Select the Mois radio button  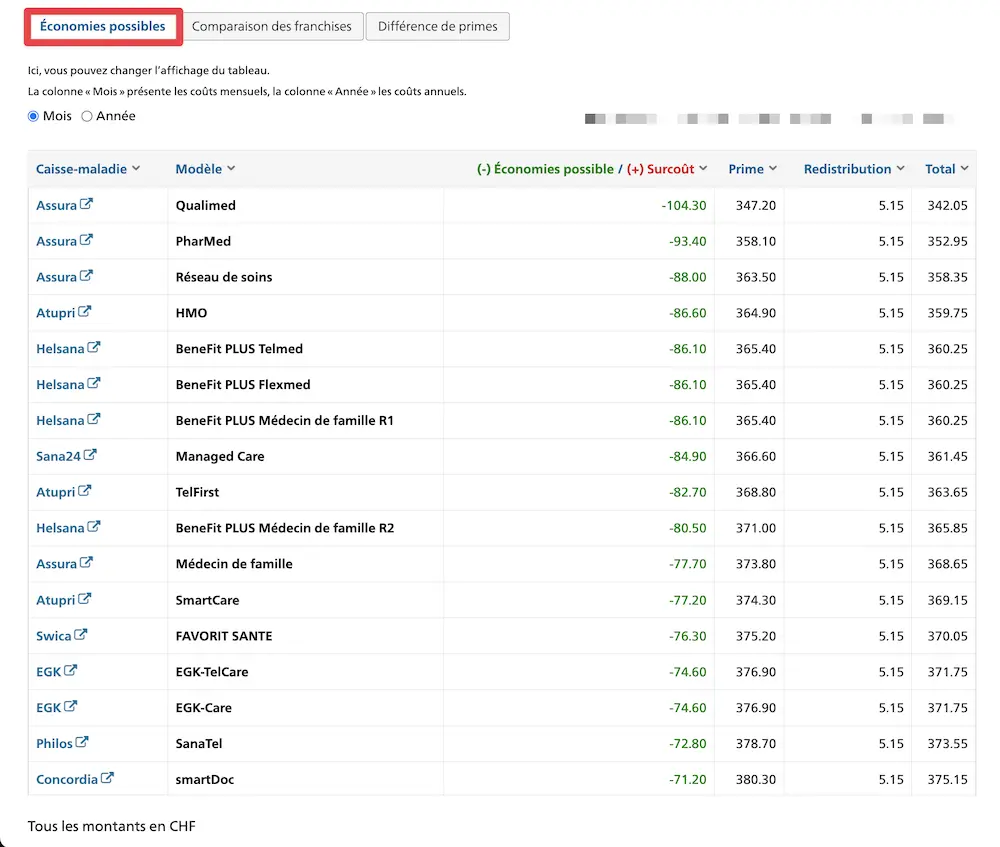(x=33, y=116)
